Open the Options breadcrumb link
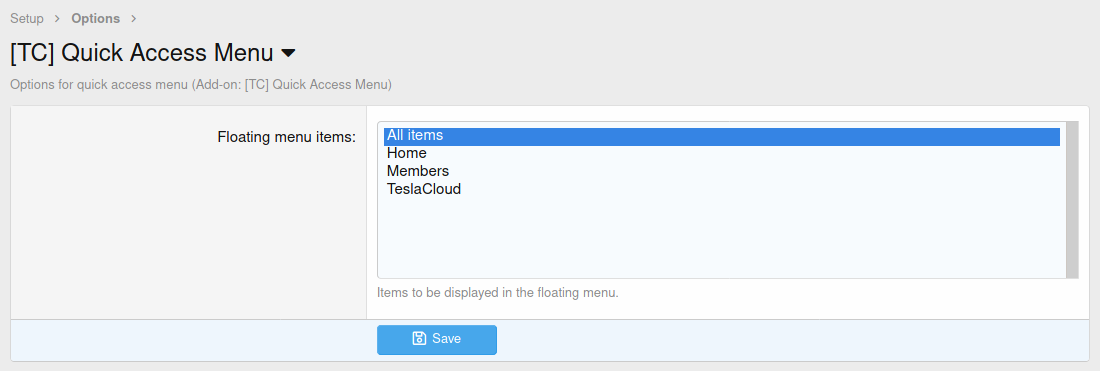 pyautogui.click(x=95, y=19)
